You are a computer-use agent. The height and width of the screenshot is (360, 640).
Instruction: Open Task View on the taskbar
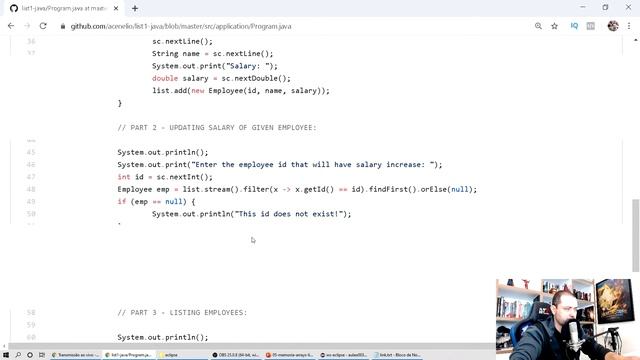point(42,355)
